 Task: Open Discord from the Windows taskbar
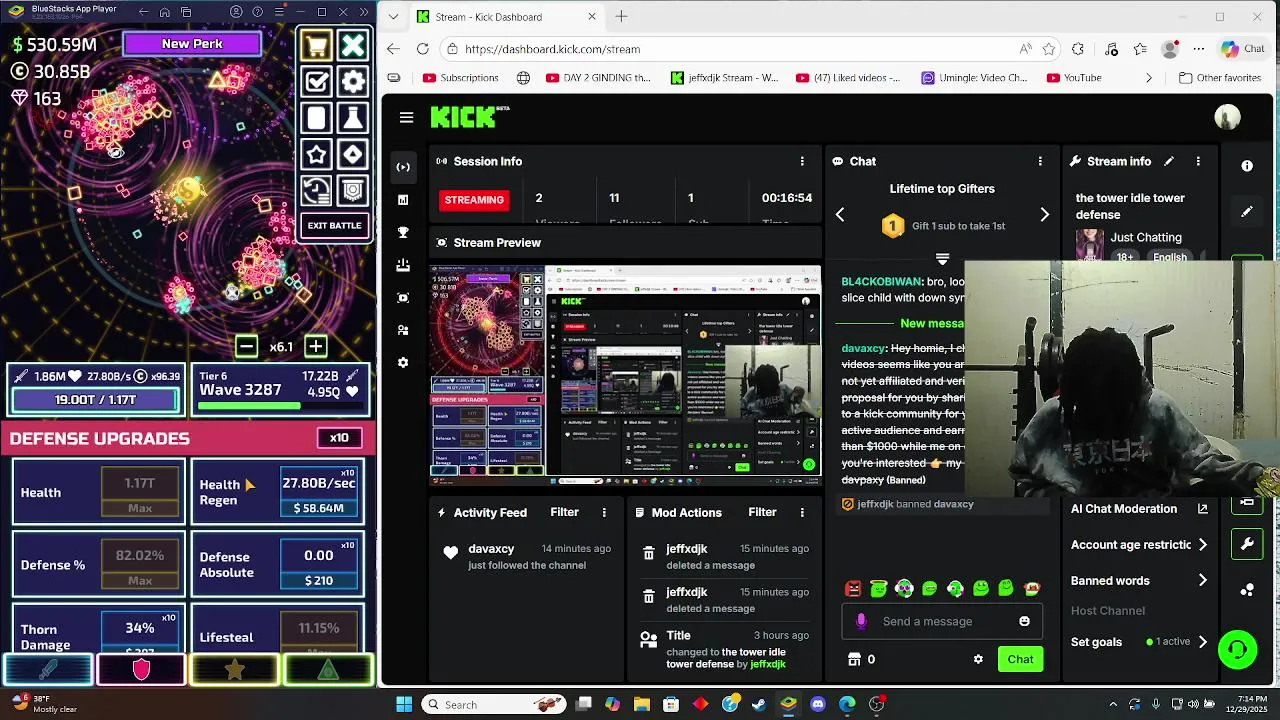[x=818, y=704]
